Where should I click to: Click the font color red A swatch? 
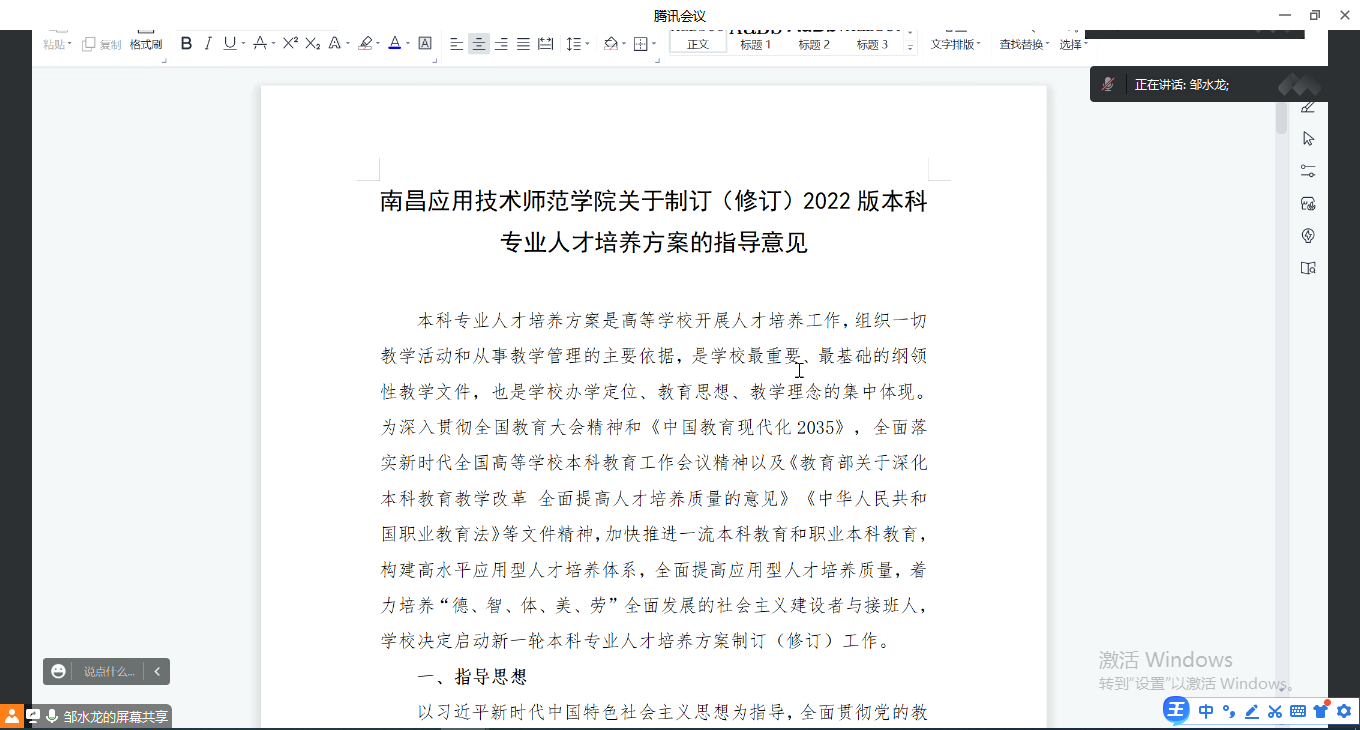click(394, 43)
